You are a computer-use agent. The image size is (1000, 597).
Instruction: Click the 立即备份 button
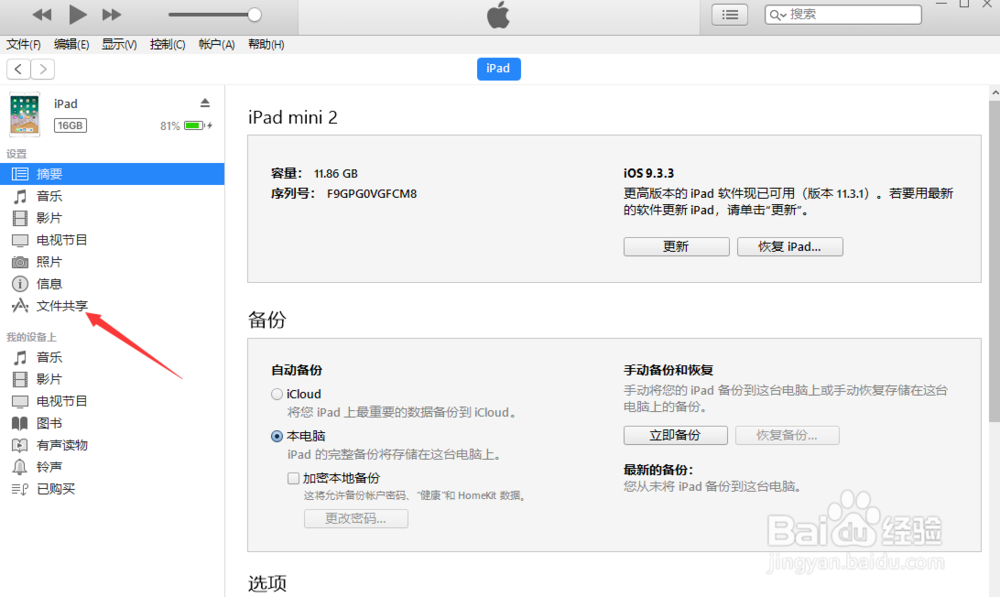coord(675,436)
